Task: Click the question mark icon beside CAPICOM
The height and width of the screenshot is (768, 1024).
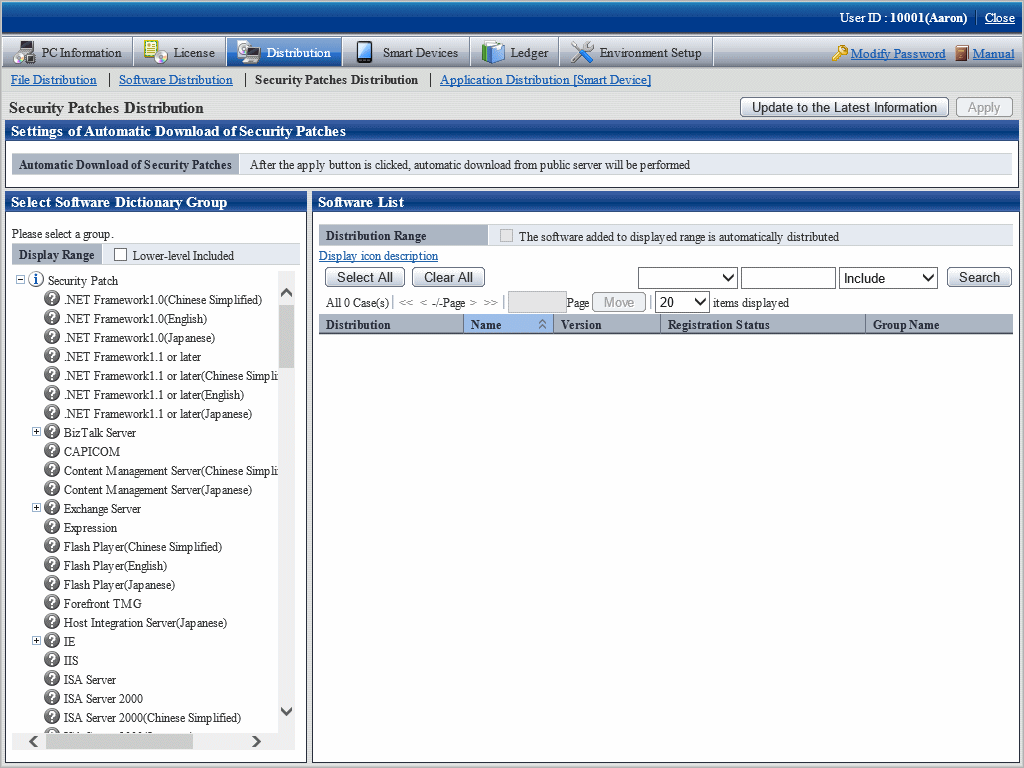Action: (x=53, y=451)
